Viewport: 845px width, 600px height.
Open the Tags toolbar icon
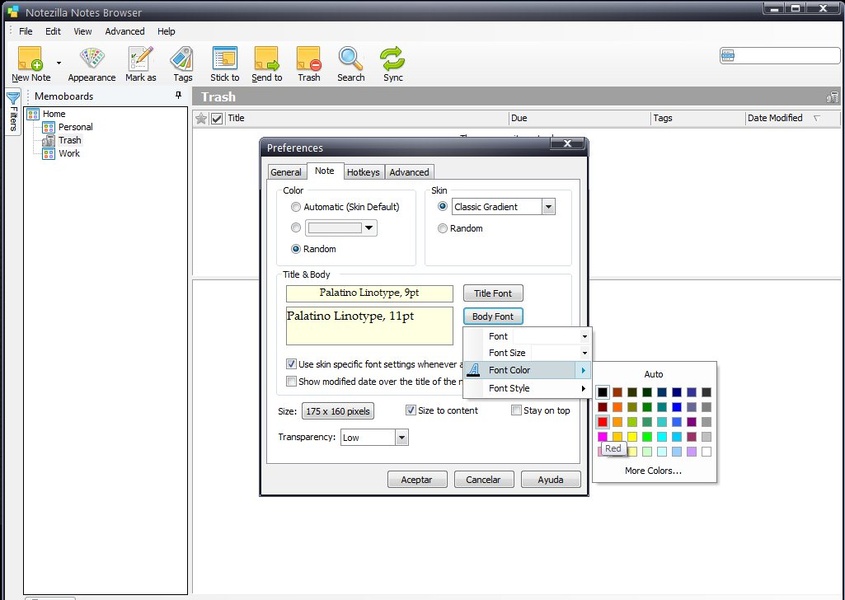coord(182,58)
